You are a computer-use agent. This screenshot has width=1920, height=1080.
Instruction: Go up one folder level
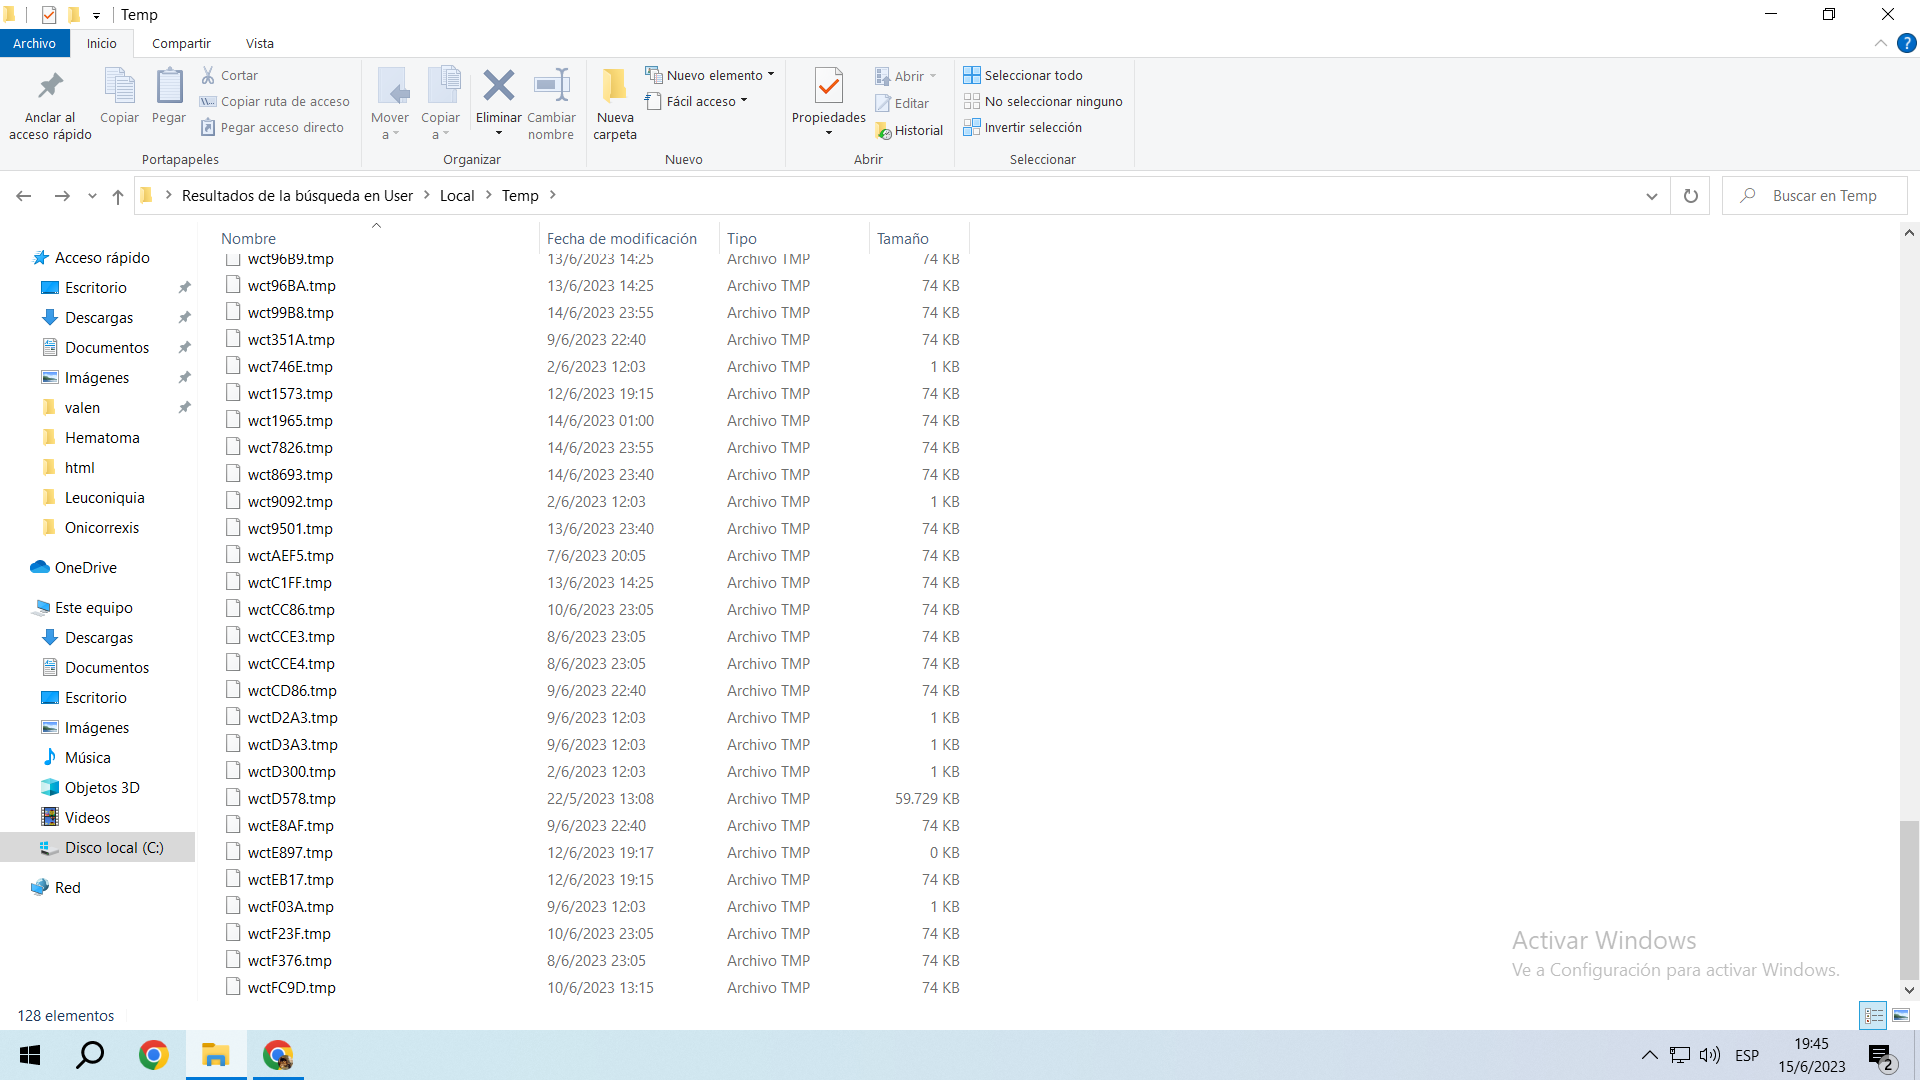pyautogui.click(x=118, y=196)
